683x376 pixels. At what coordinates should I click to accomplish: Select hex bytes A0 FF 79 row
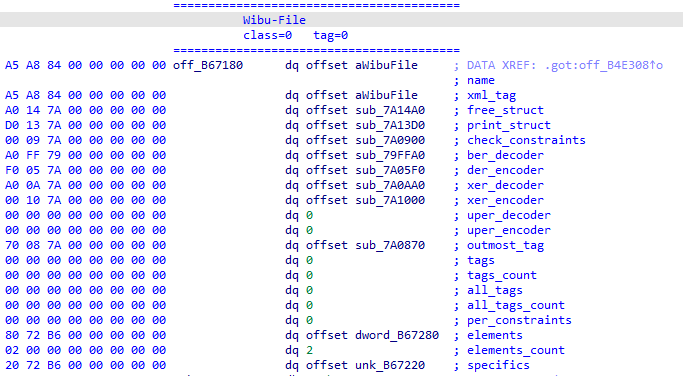click(x=85, y=155)
